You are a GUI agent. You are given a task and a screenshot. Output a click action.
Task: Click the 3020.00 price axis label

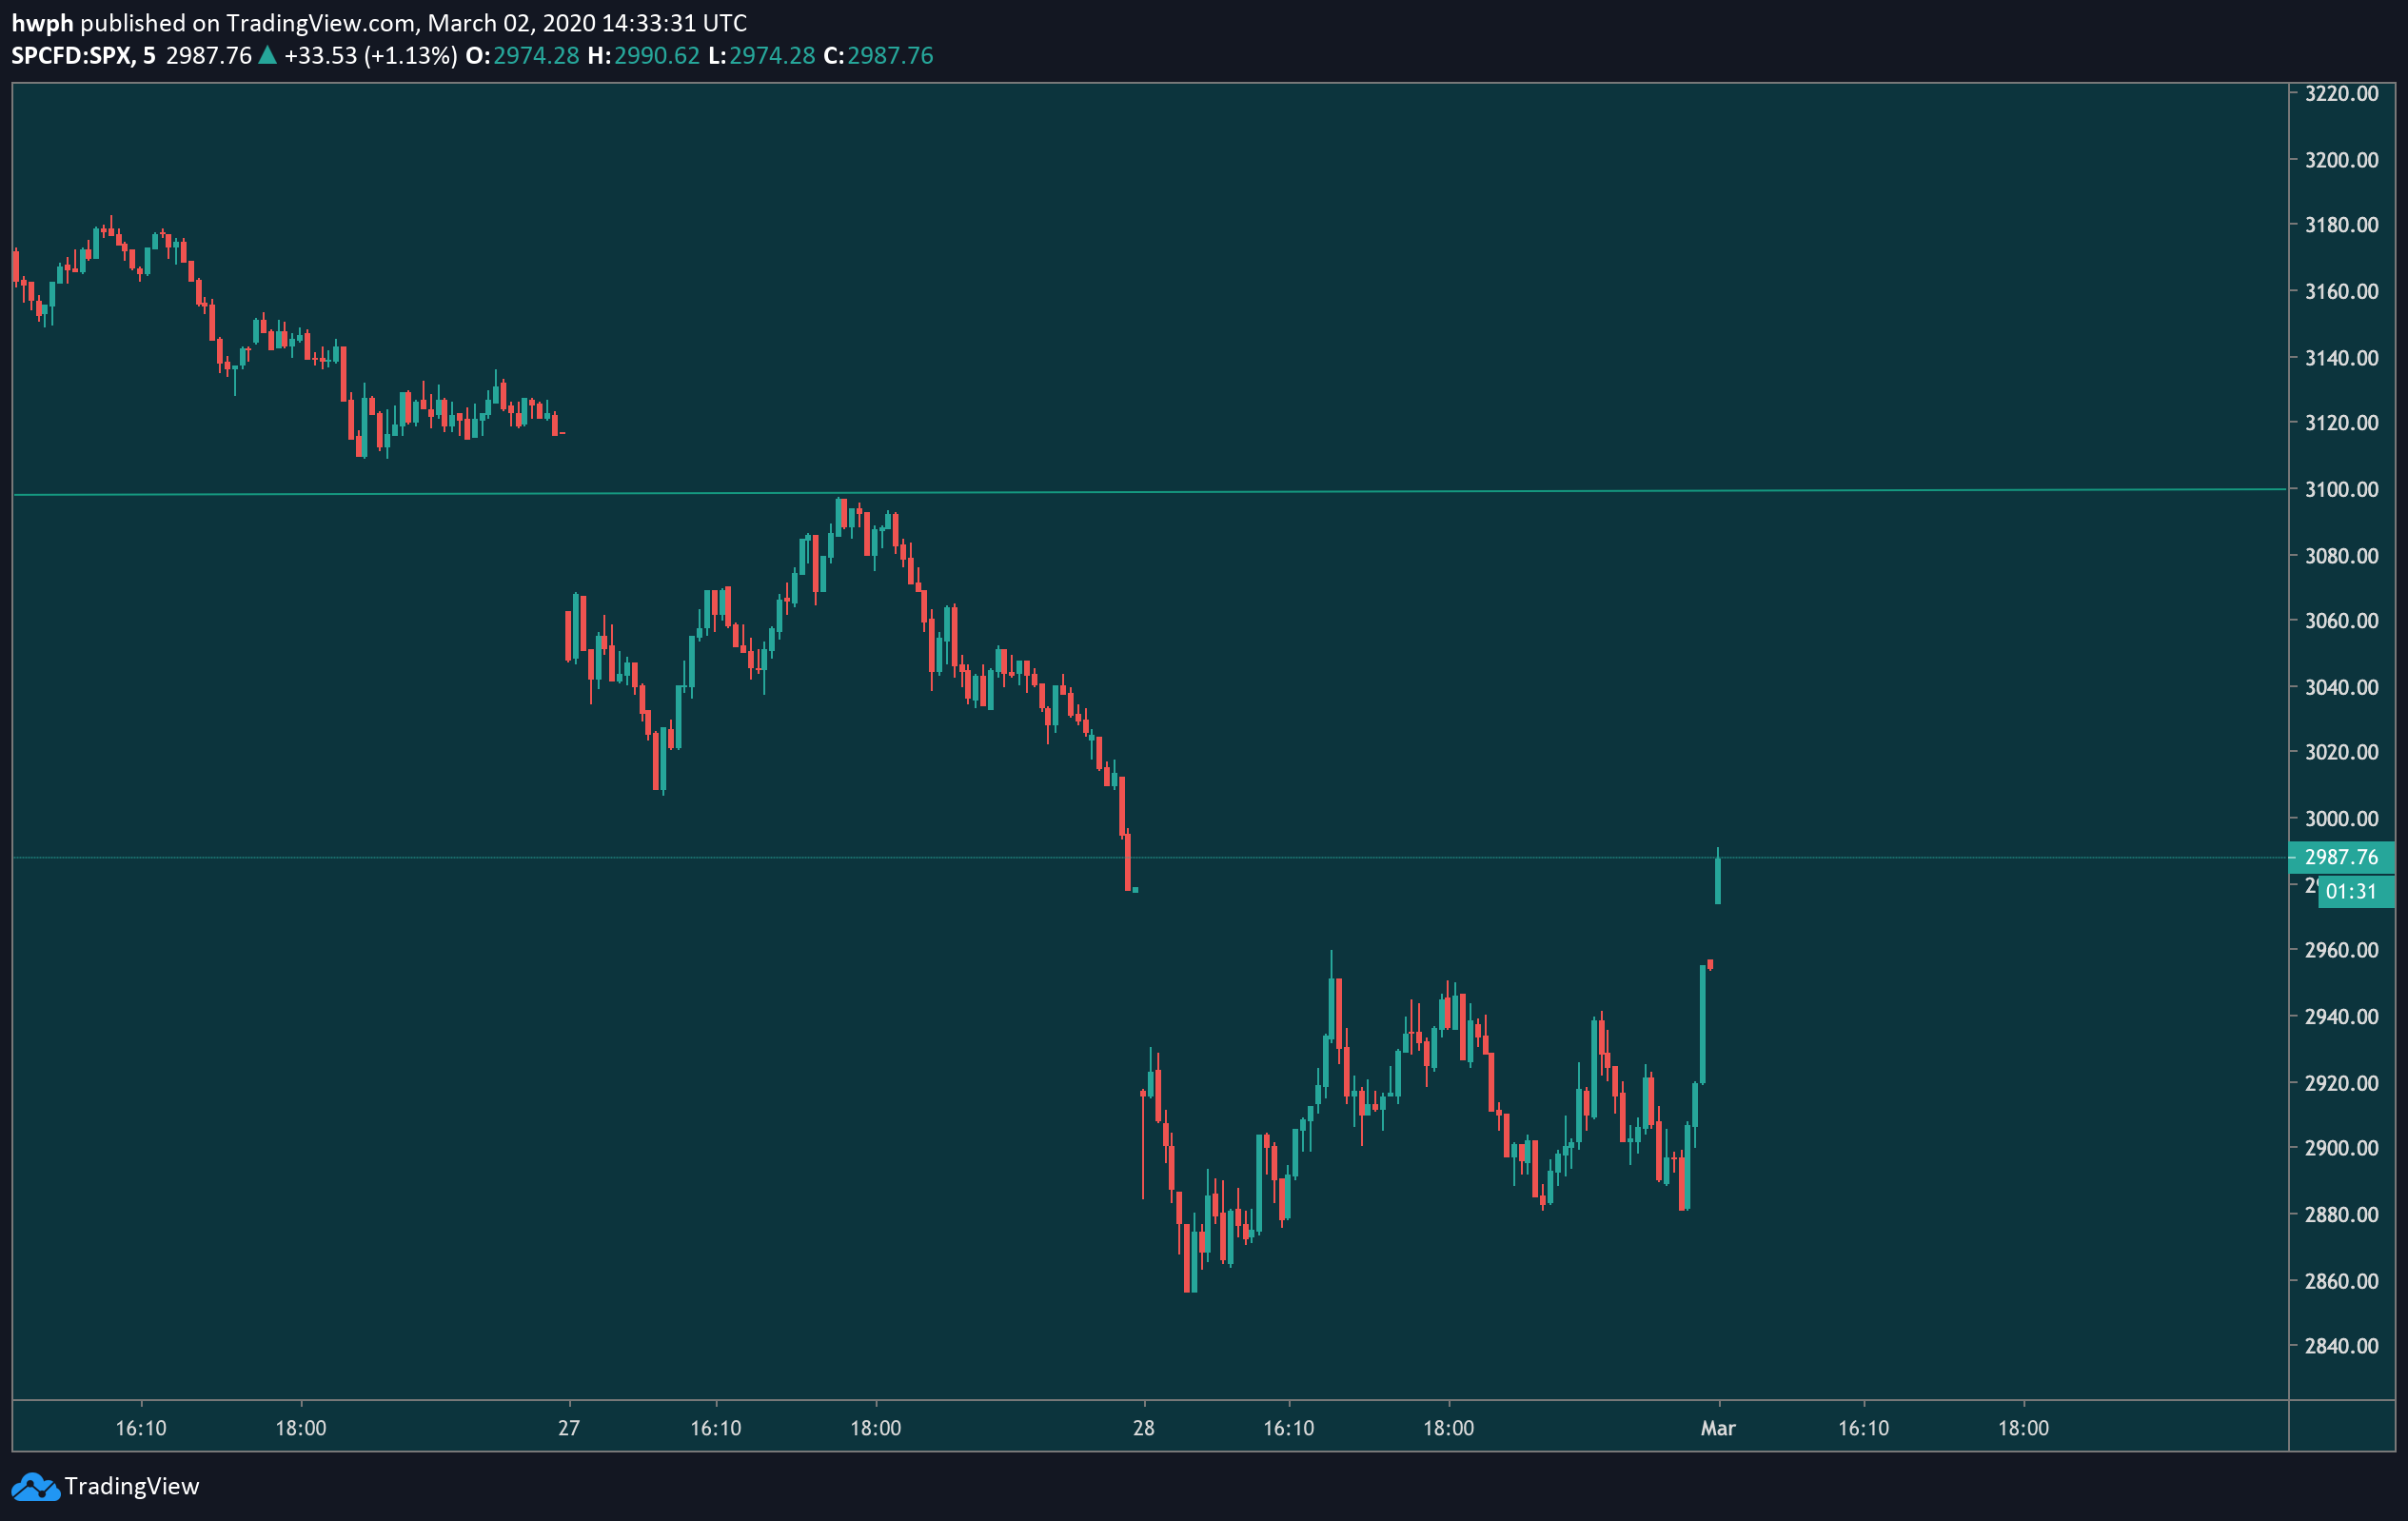pos(2341,752)
